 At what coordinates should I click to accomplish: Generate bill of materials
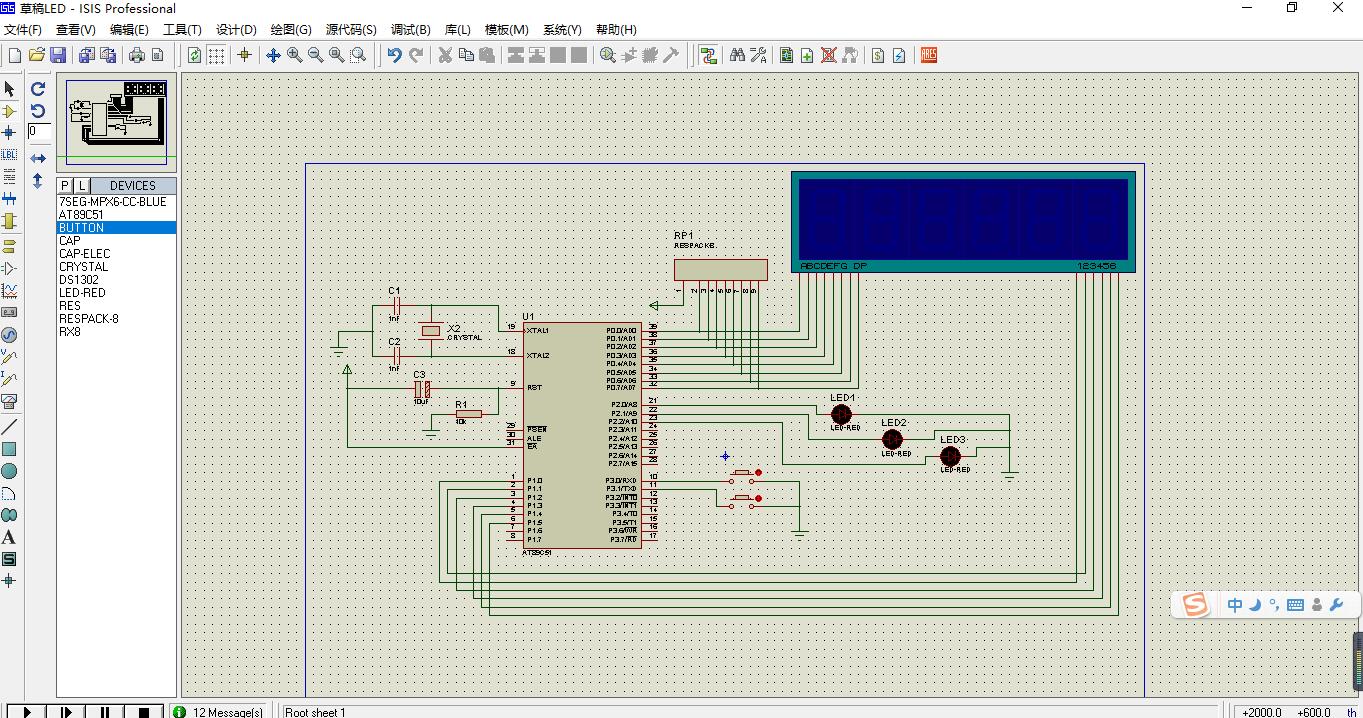coord(878,55)
